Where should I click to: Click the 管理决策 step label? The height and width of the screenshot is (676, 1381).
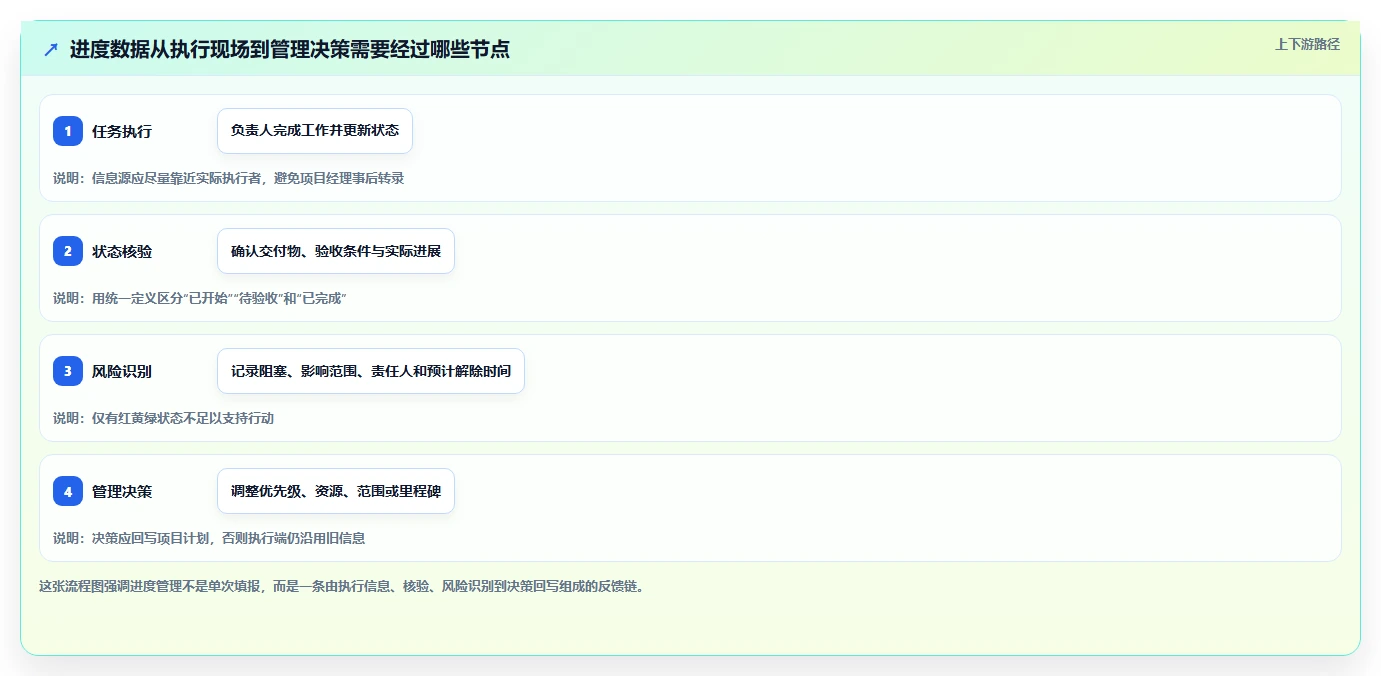tap(122, 491)
